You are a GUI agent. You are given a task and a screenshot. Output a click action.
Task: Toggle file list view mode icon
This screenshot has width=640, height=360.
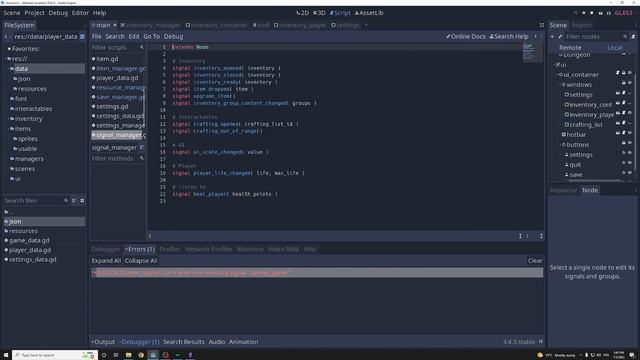pos(82,201)
